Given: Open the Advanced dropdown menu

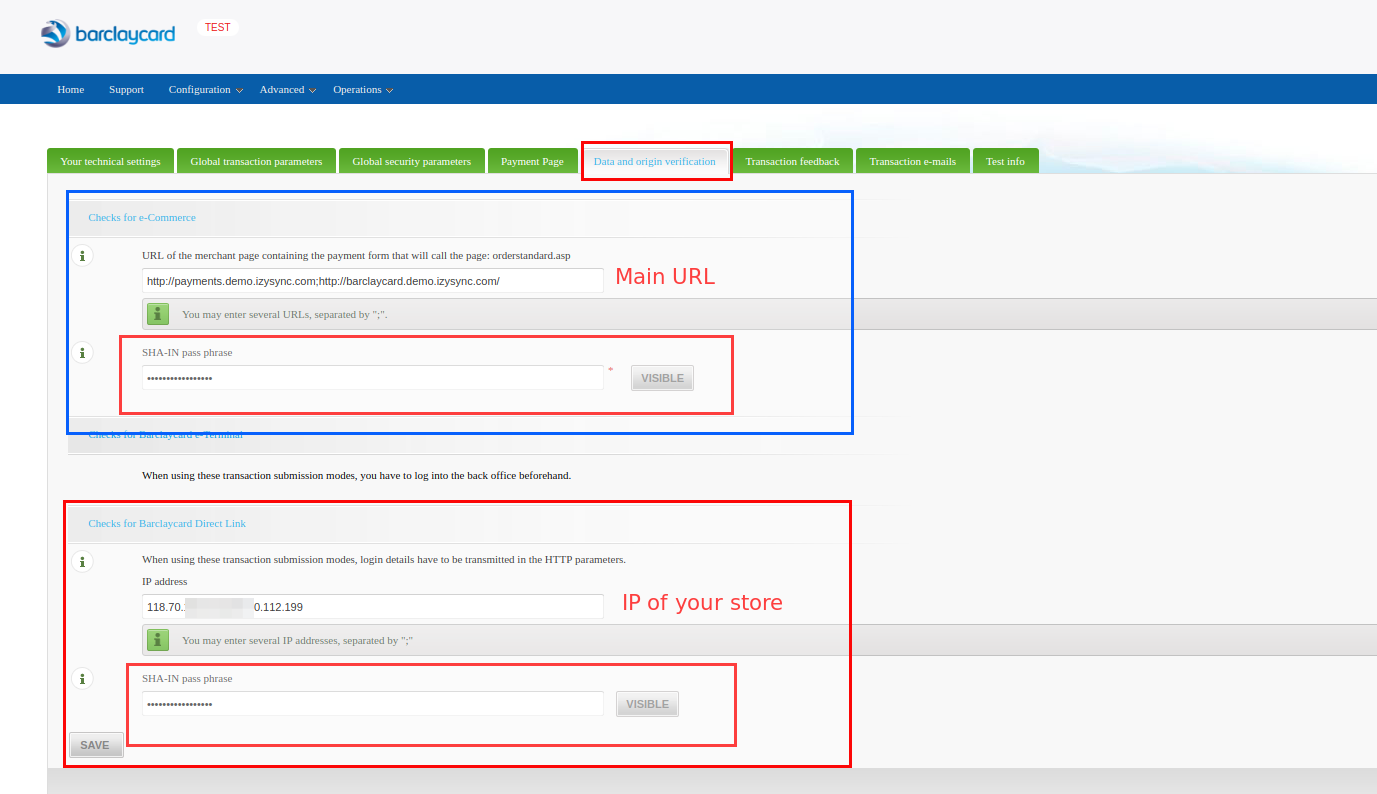Looking at the screenshot, I should pyautogui.click(x=287, y=90).
